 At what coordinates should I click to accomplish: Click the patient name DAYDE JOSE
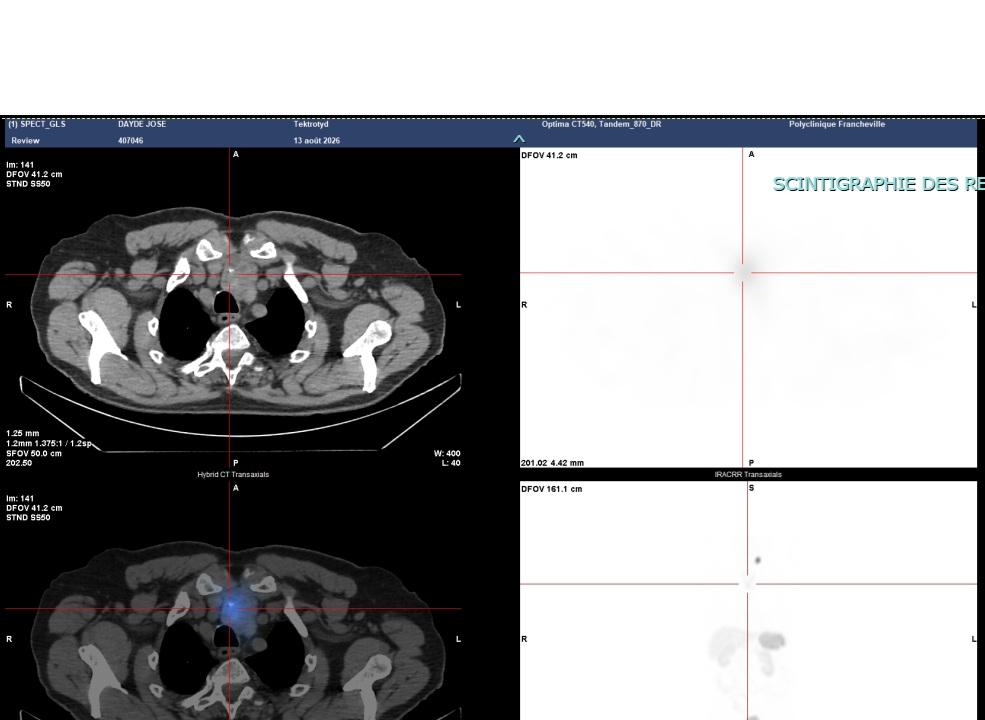(x=142, y=124)
